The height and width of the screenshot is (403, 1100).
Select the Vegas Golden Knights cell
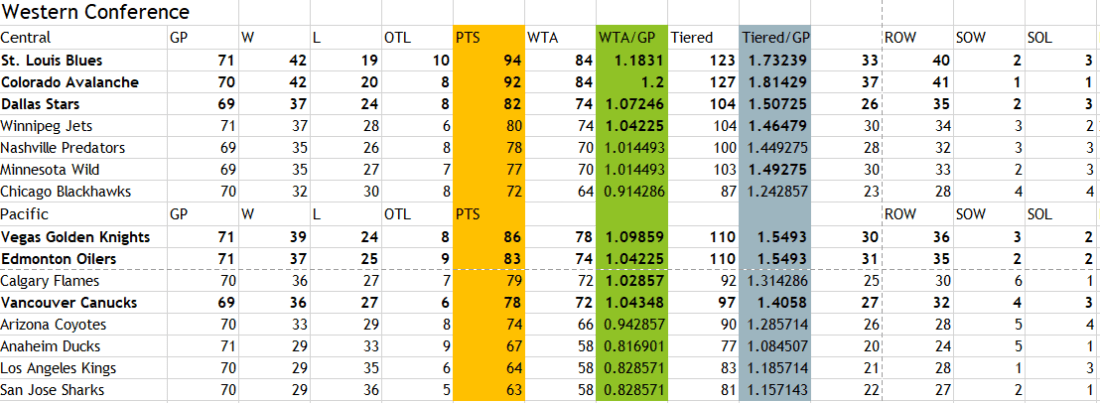[75, 237]
